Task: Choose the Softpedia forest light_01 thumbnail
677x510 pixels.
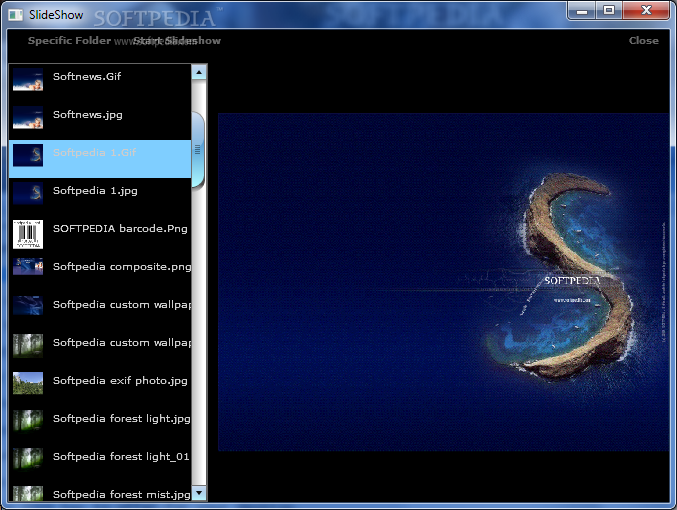Action: [28, 459]
